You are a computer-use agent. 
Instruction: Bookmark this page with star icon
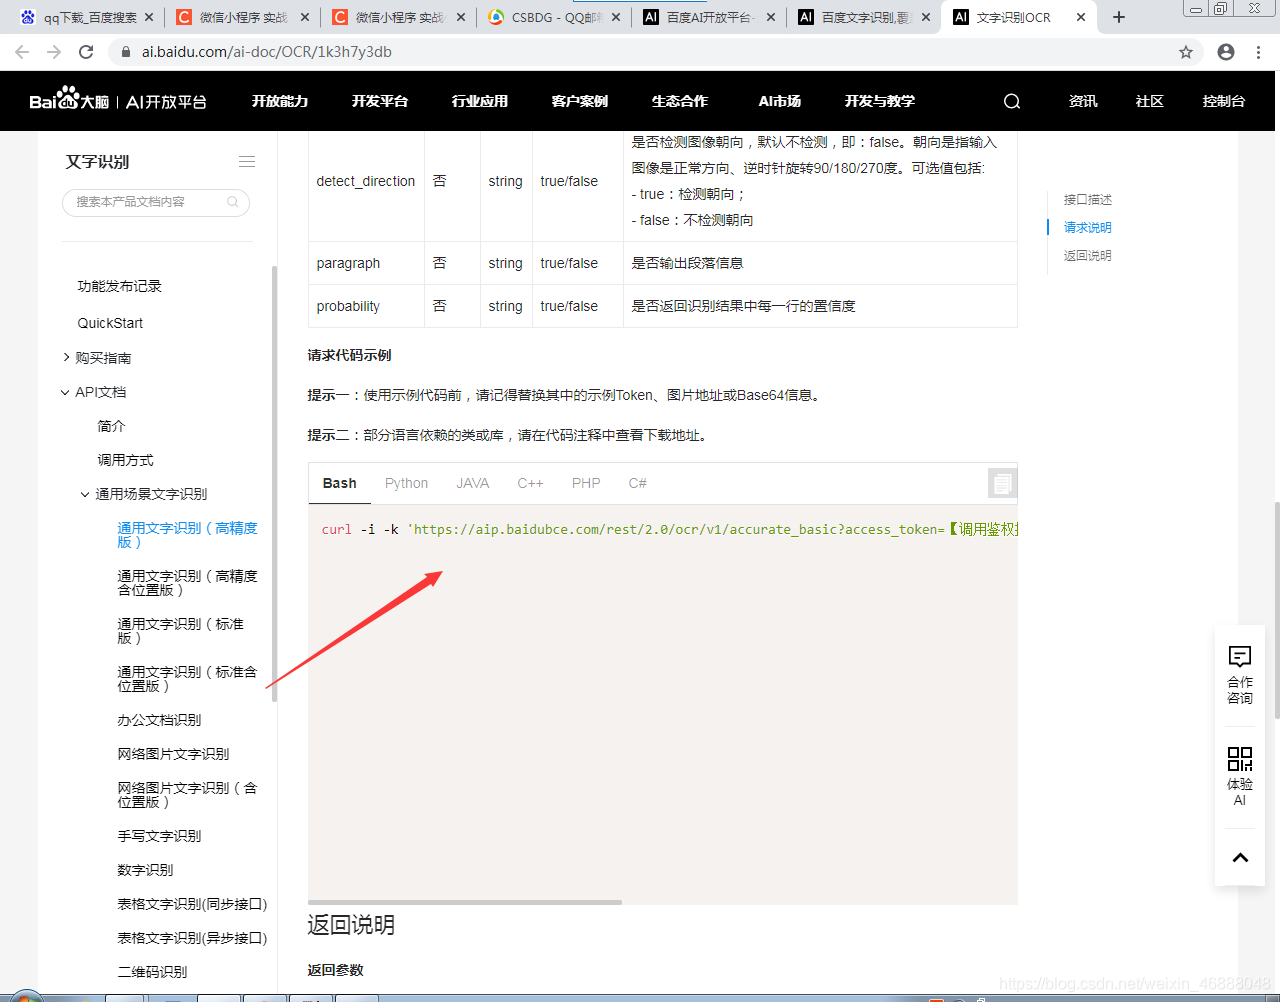[1186, 52]
